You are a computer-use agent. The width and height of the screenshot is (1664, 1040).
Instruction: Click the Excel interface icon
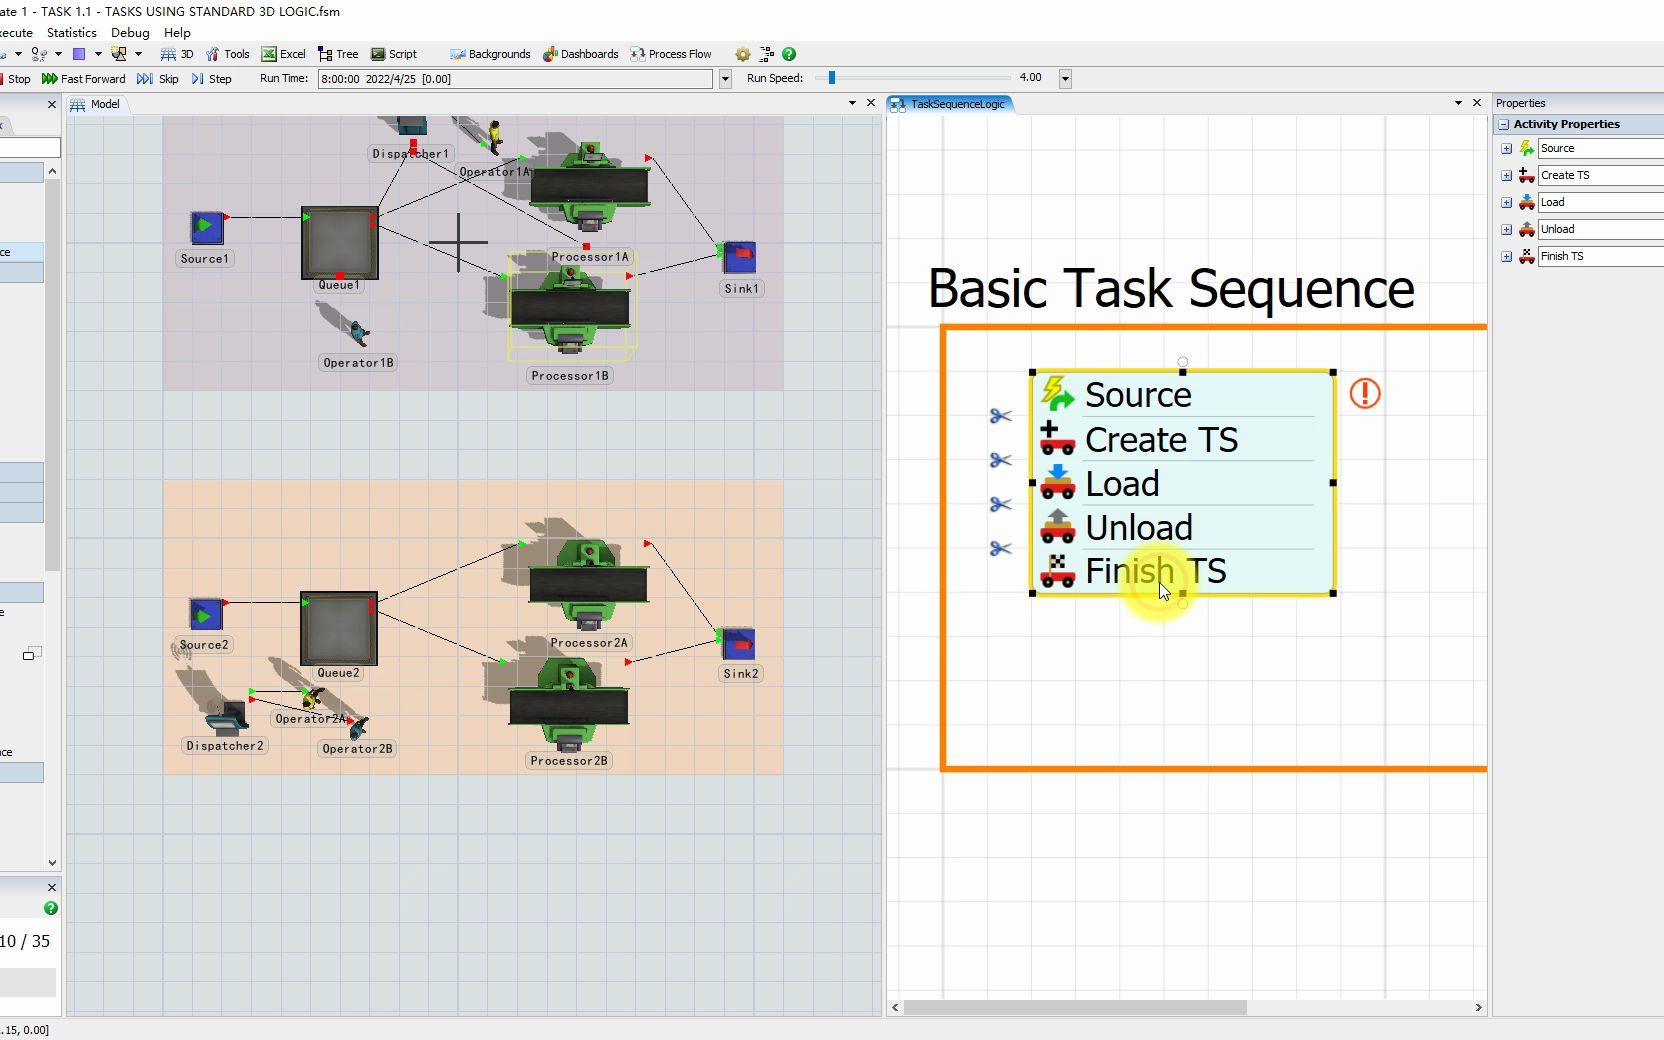(283, 54)
